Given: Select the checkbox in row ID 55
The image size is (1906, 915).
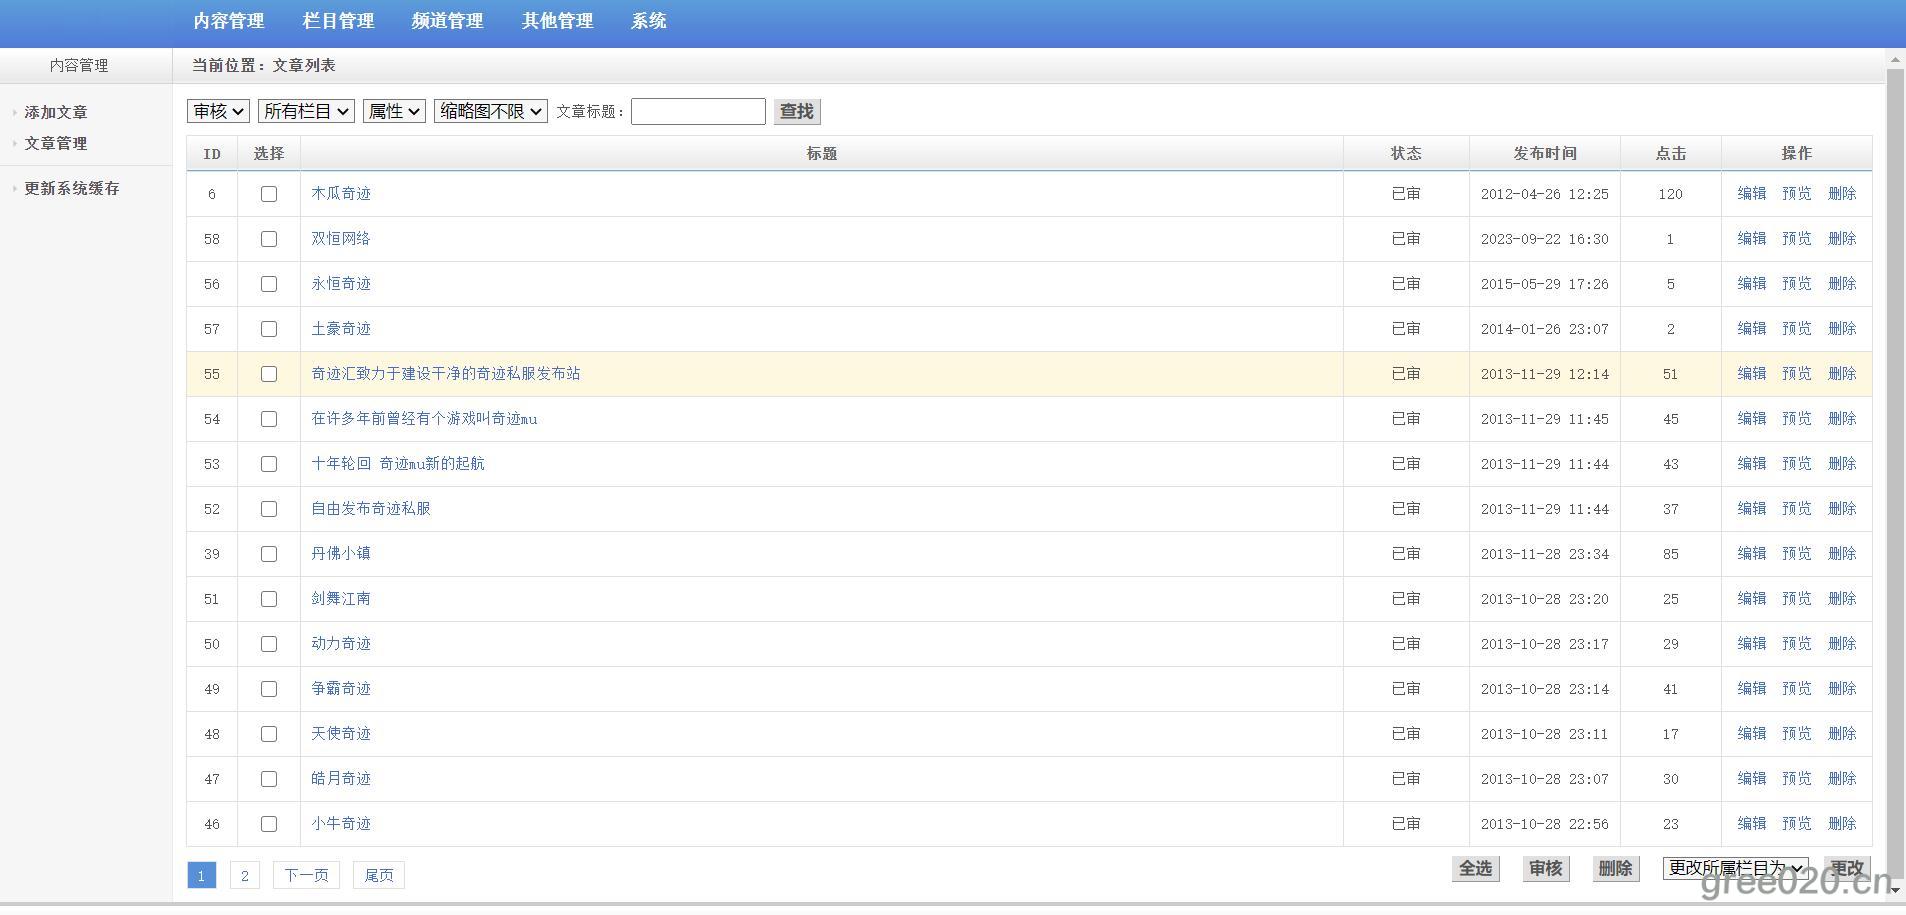Looking at the screenshot, I should pyautogui.click(x=268, y=374).
